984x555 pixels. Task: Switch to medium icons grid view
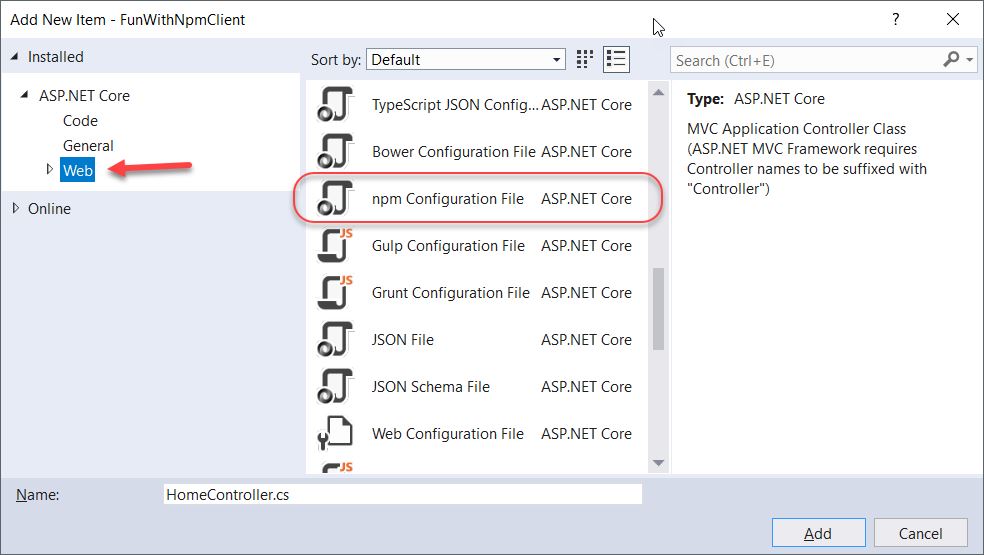[x=586, y=59]
